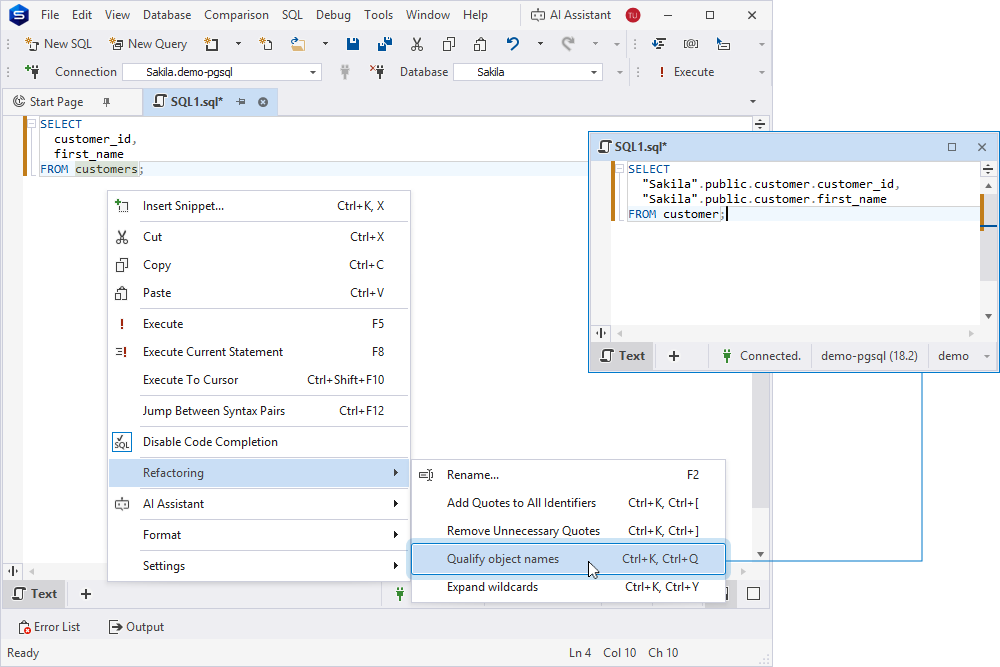Viewport: 1000px width, 667px height.
Task: Choose Jump Between Syntax Pairs
Action: click(x=258, y=411)
